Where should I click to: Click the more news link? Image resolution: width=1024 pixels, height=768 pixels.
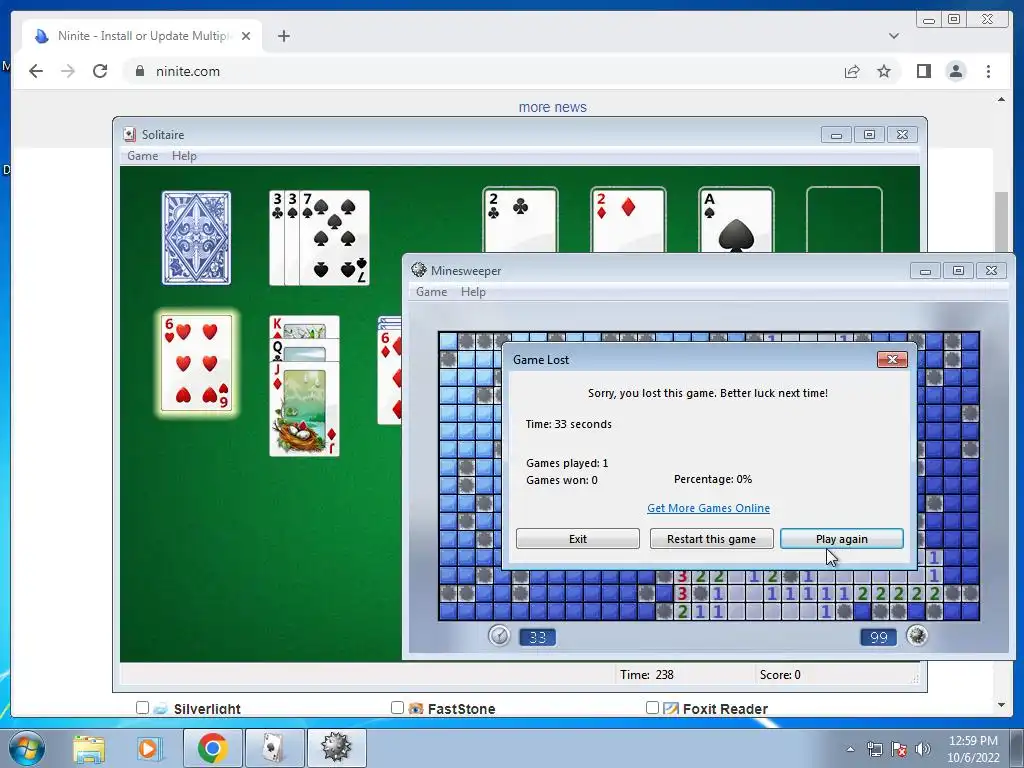[x=552, y=107]
